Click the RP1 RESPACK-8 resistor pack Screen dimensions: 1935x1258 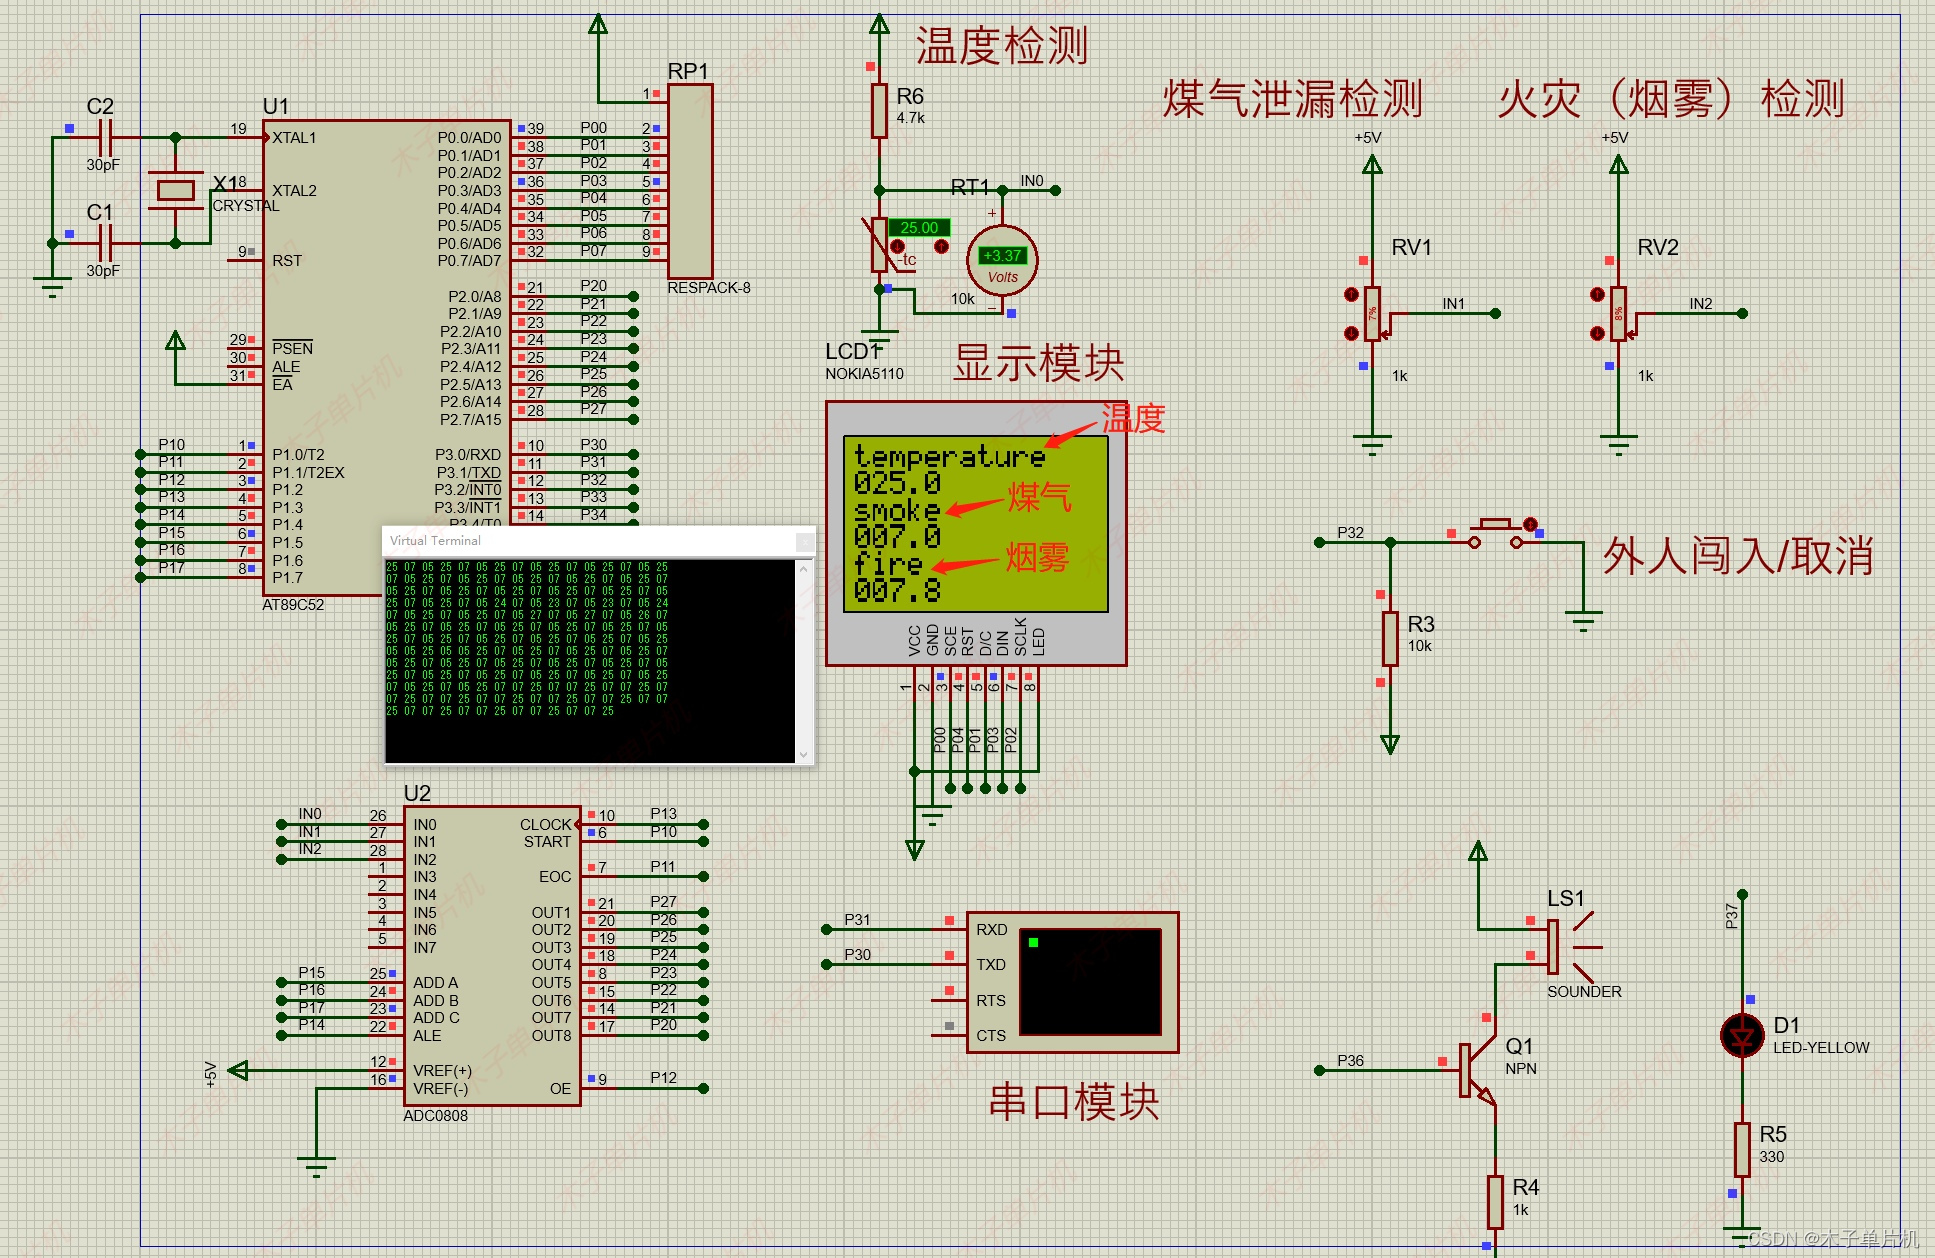point(690,181)
